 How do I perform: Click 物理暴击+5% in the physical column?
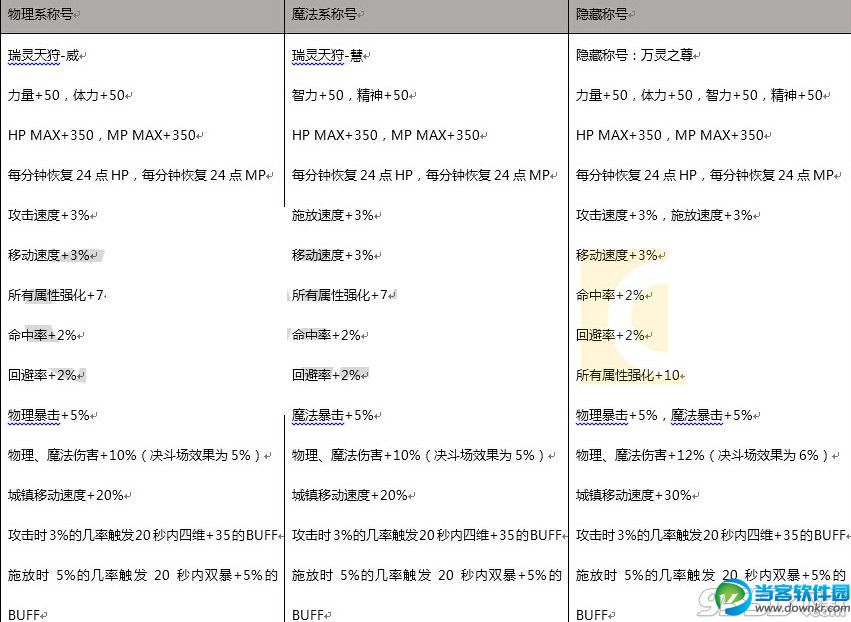tap(48, 415)
